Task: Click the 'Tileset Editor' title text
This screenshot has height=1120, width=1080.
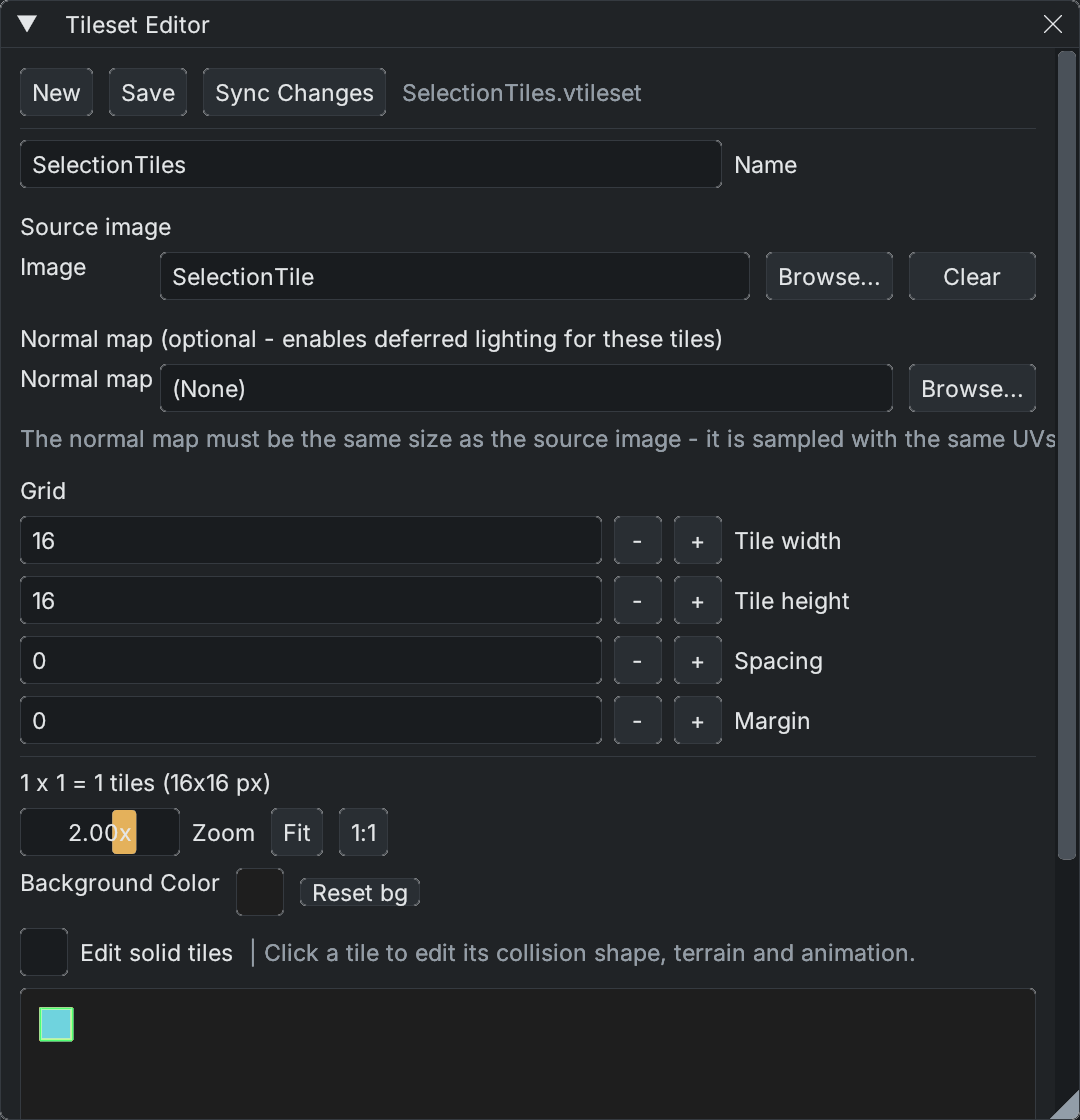Action: [x=137, y=25]
